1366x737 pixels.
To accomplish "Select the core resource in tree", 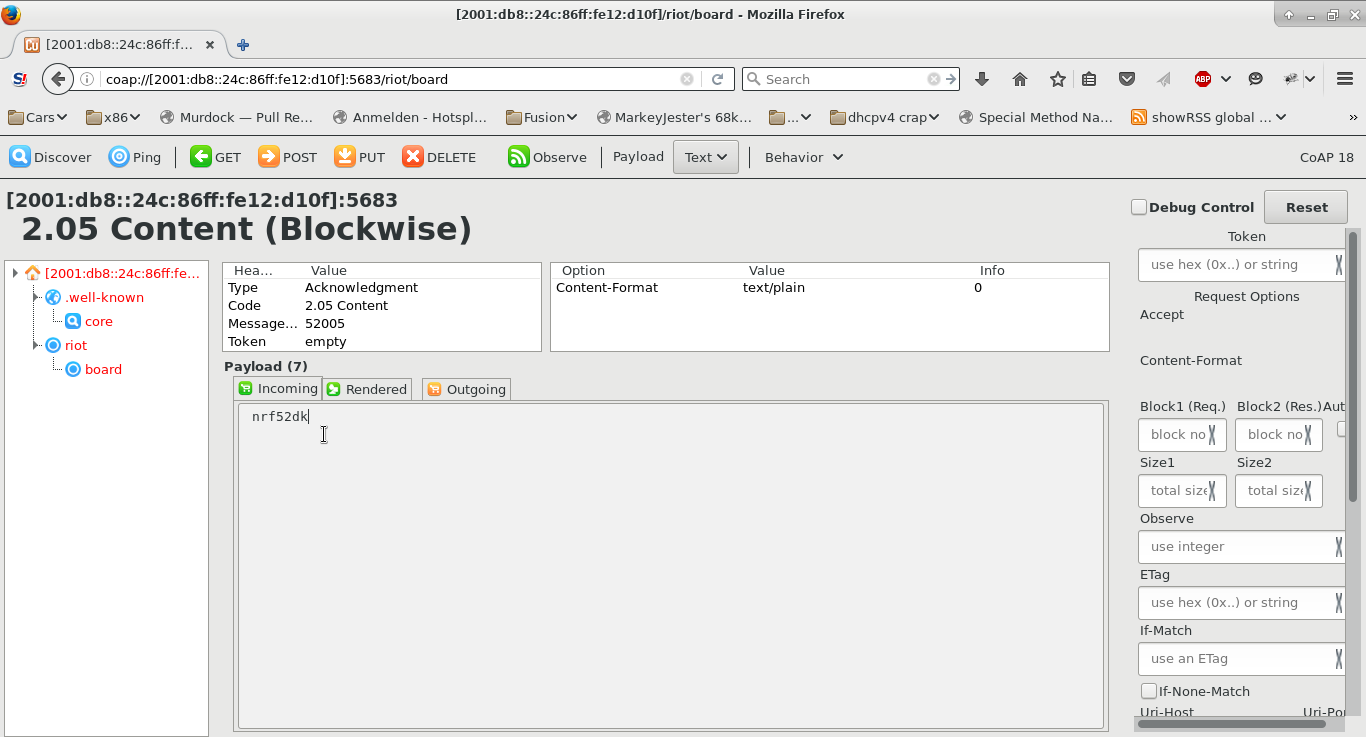I will pos(98,321).
